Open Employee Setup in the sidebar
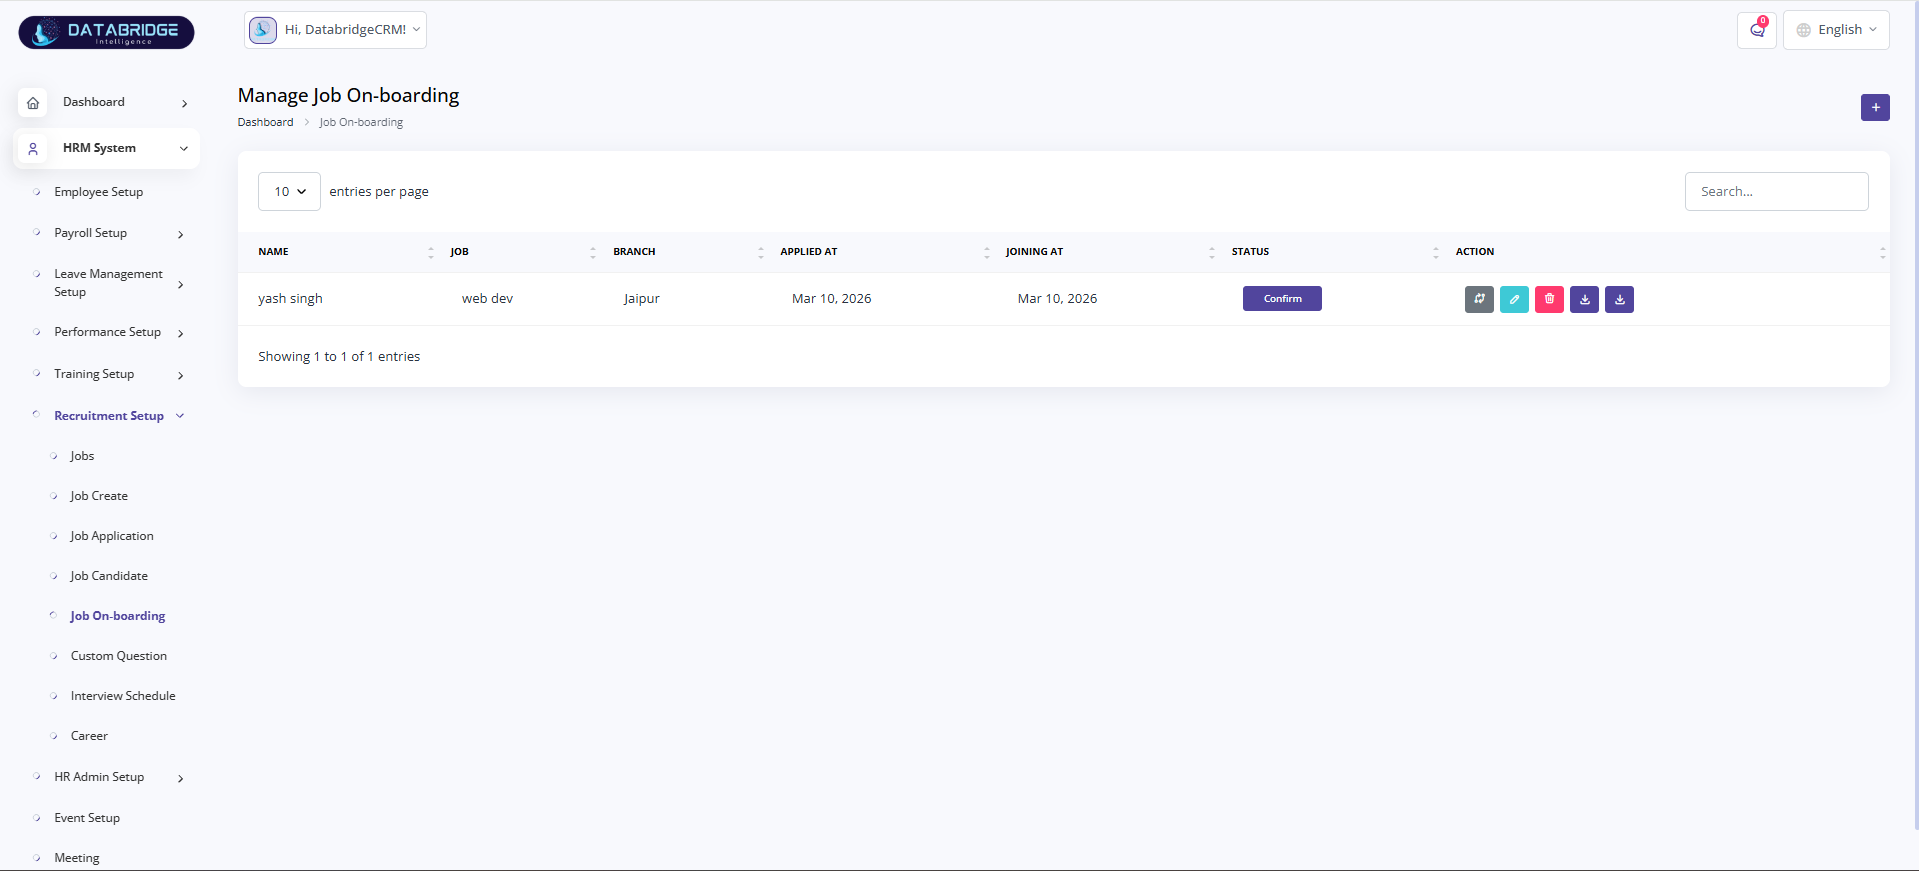Viewport: 1919px width, 871px height. tap(98, 192)
